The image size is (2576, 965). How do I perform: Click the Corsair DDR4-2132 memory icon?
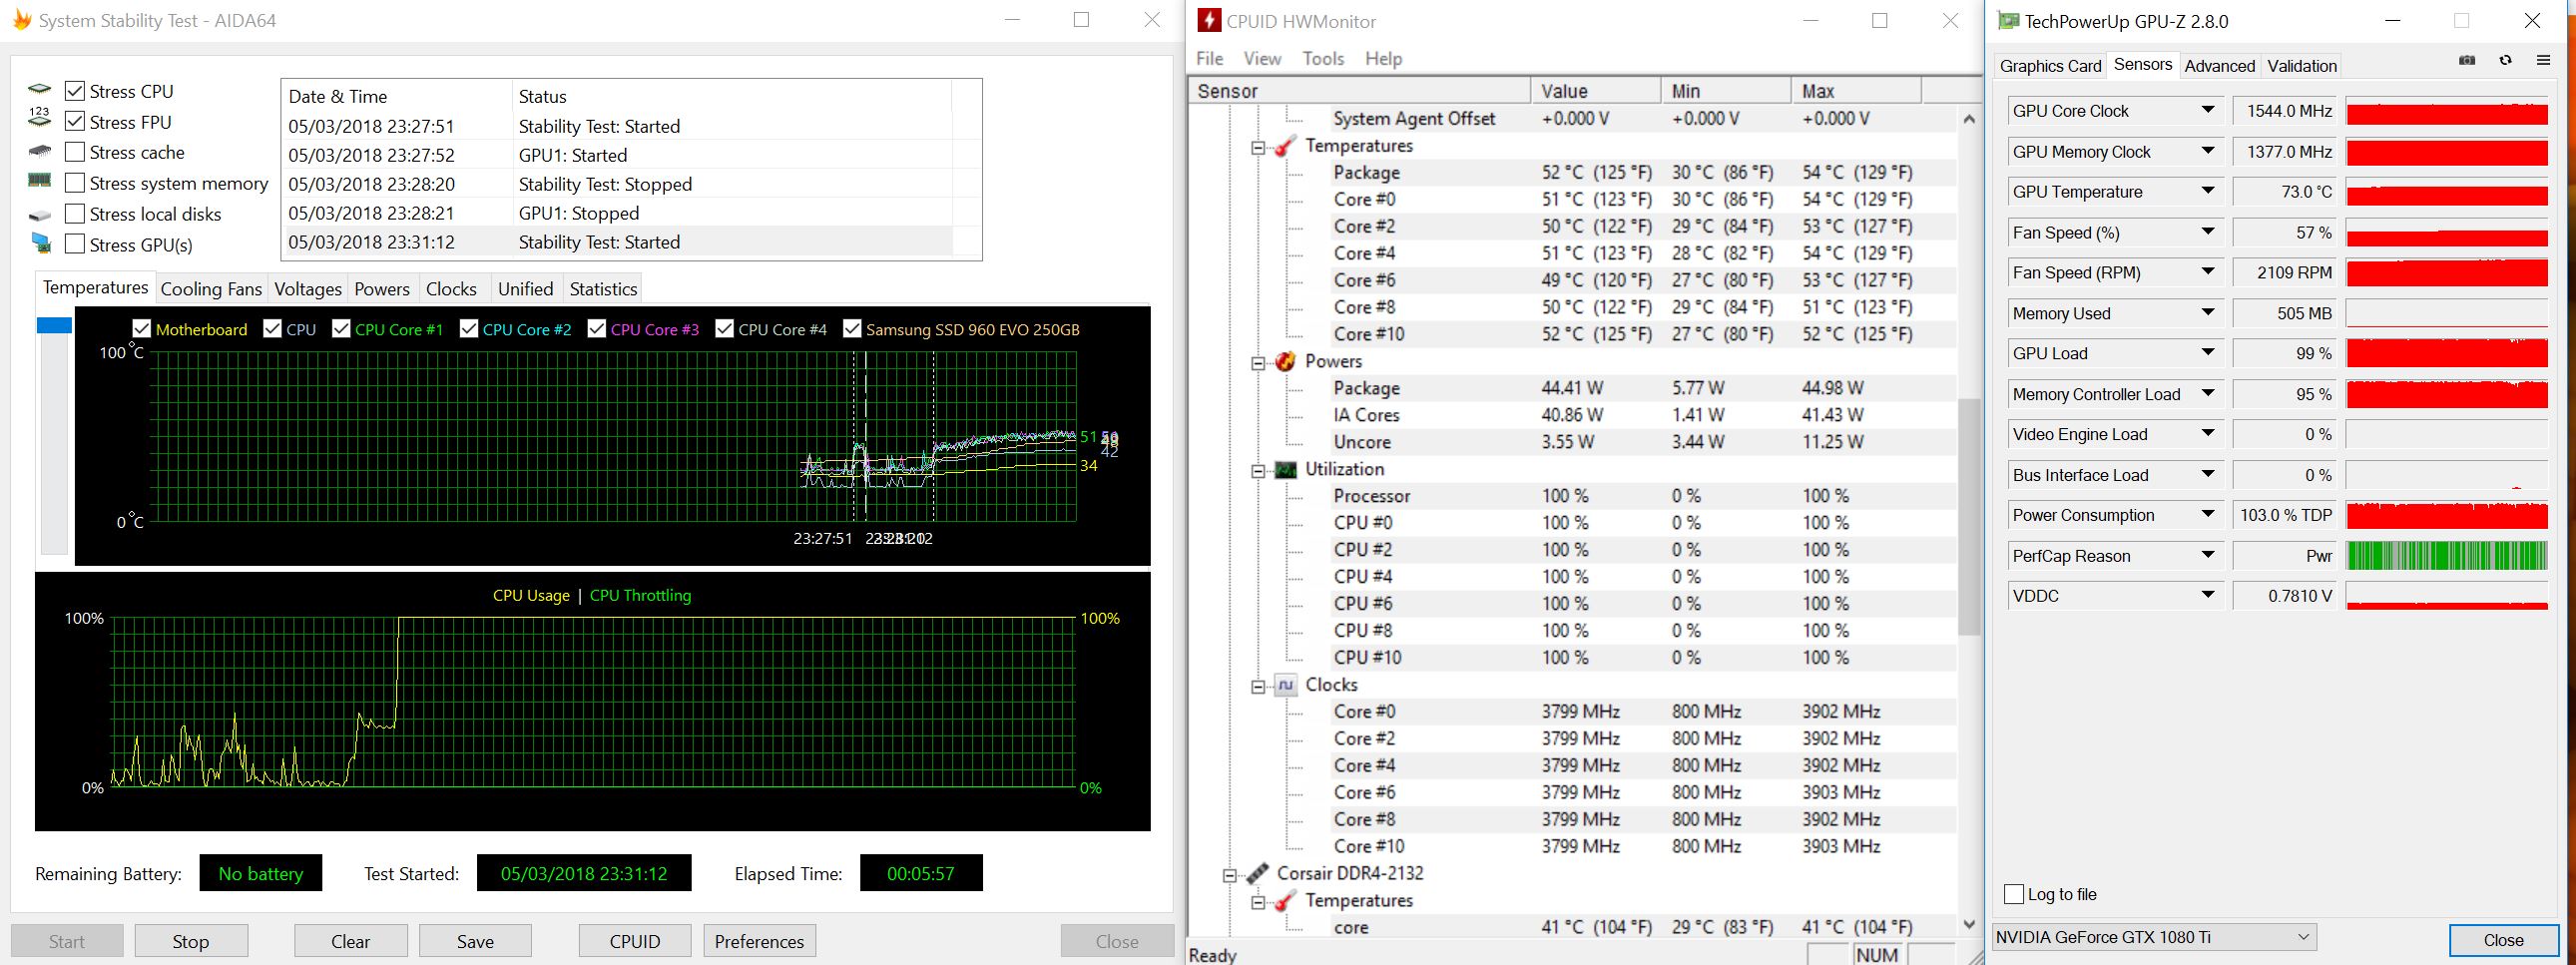1258,873
